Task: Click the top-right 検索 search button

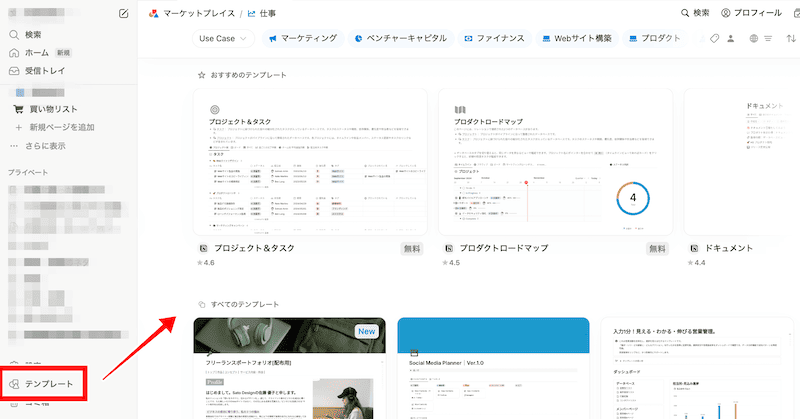Action: coord(694,13)
